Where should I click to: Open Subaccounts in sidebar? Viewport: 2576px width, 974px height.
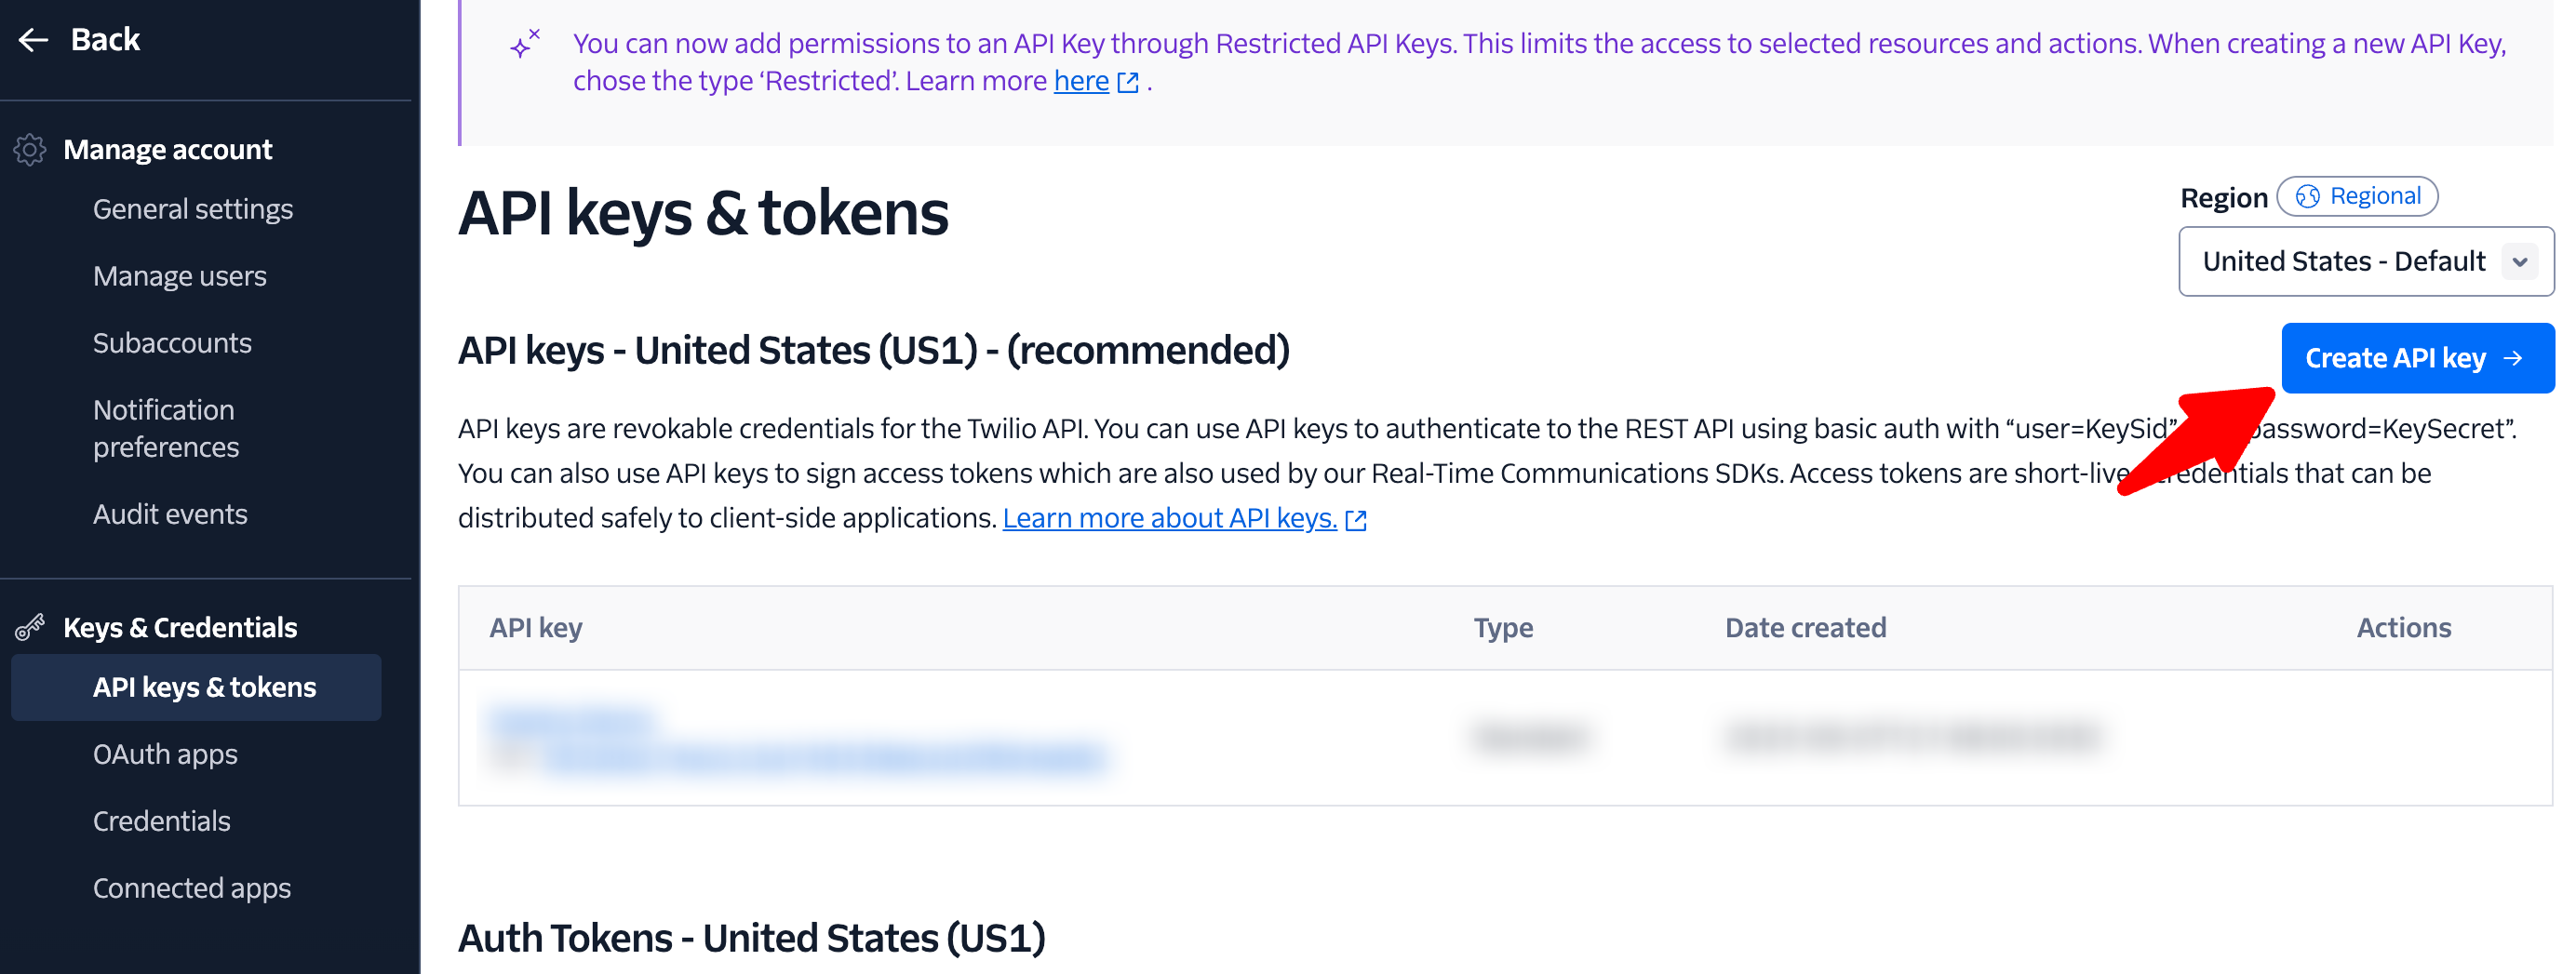tap(172, 343)
